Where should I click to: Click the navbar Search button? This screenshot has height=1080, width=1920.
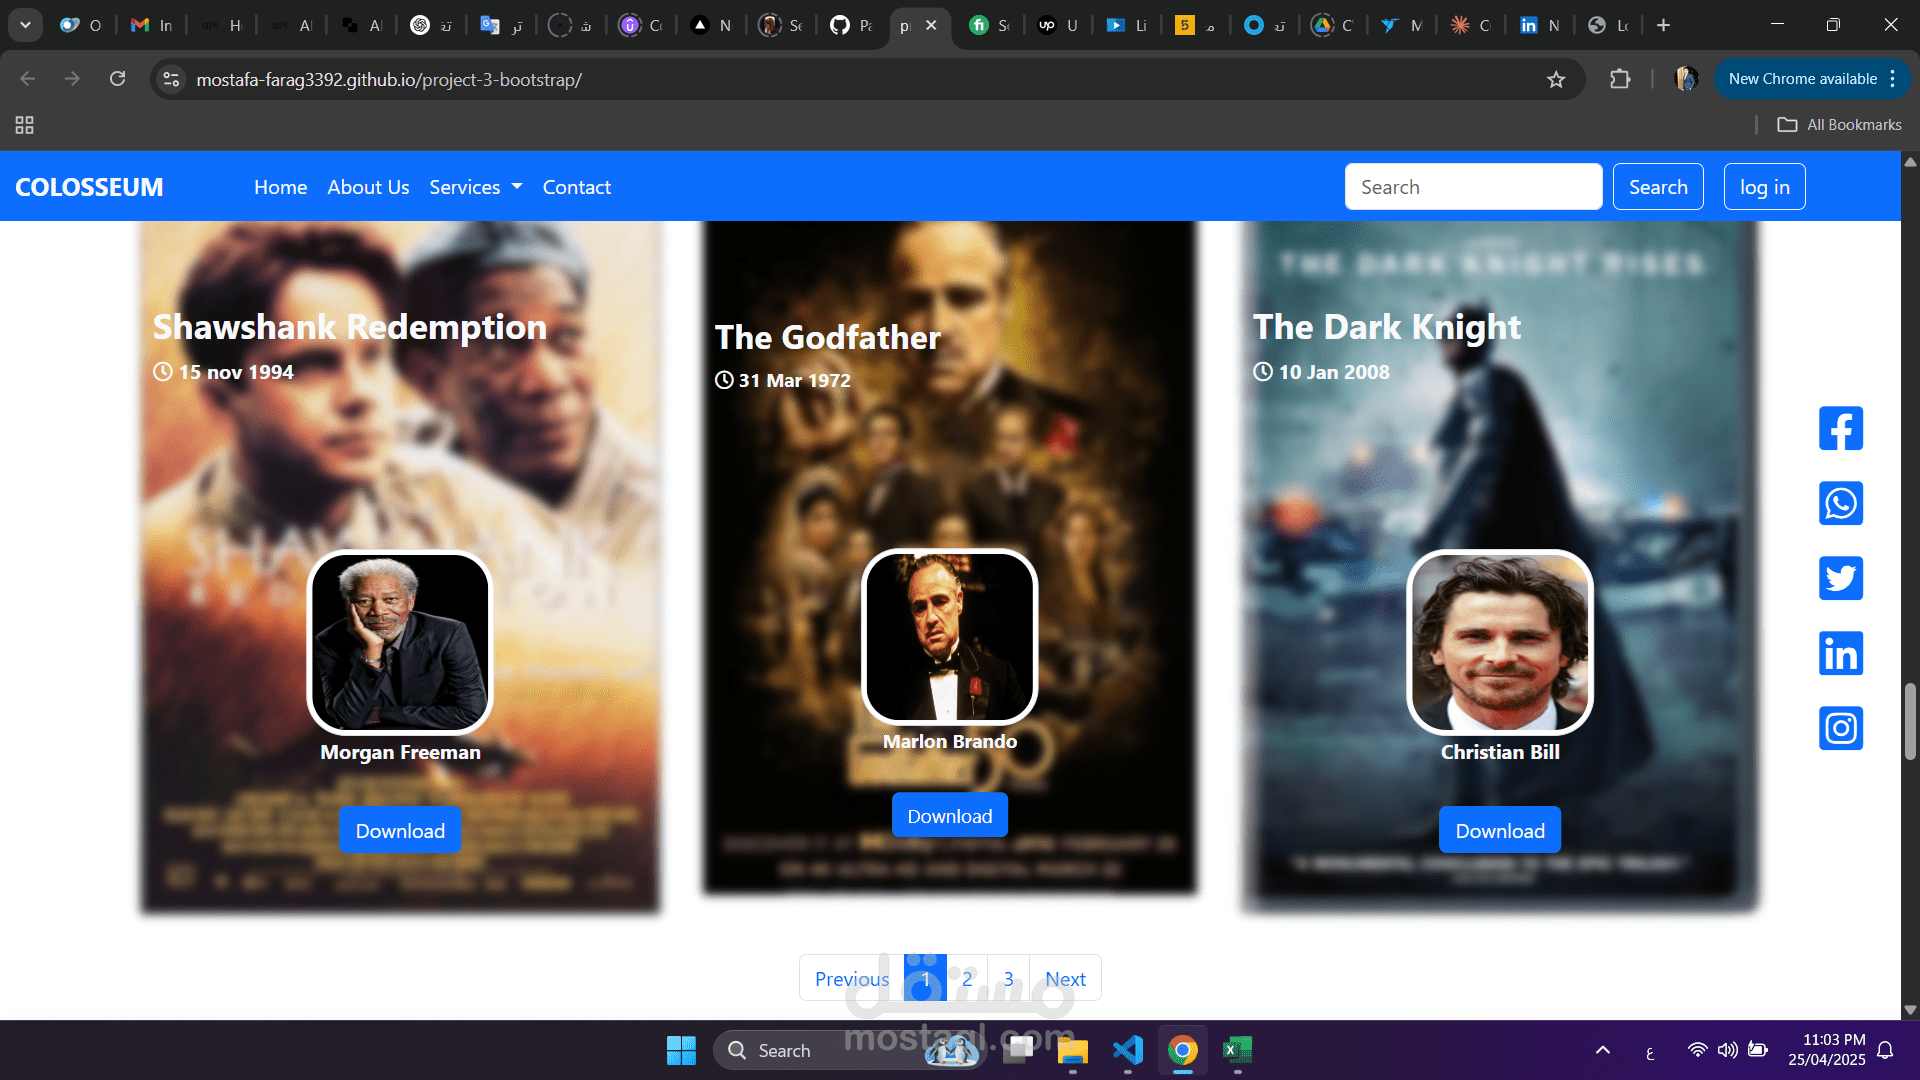pos(1658,187)
